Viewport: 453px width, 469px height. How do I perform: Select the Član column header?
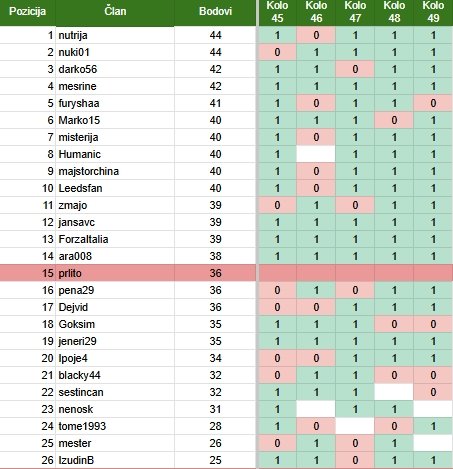click(115, 12)
